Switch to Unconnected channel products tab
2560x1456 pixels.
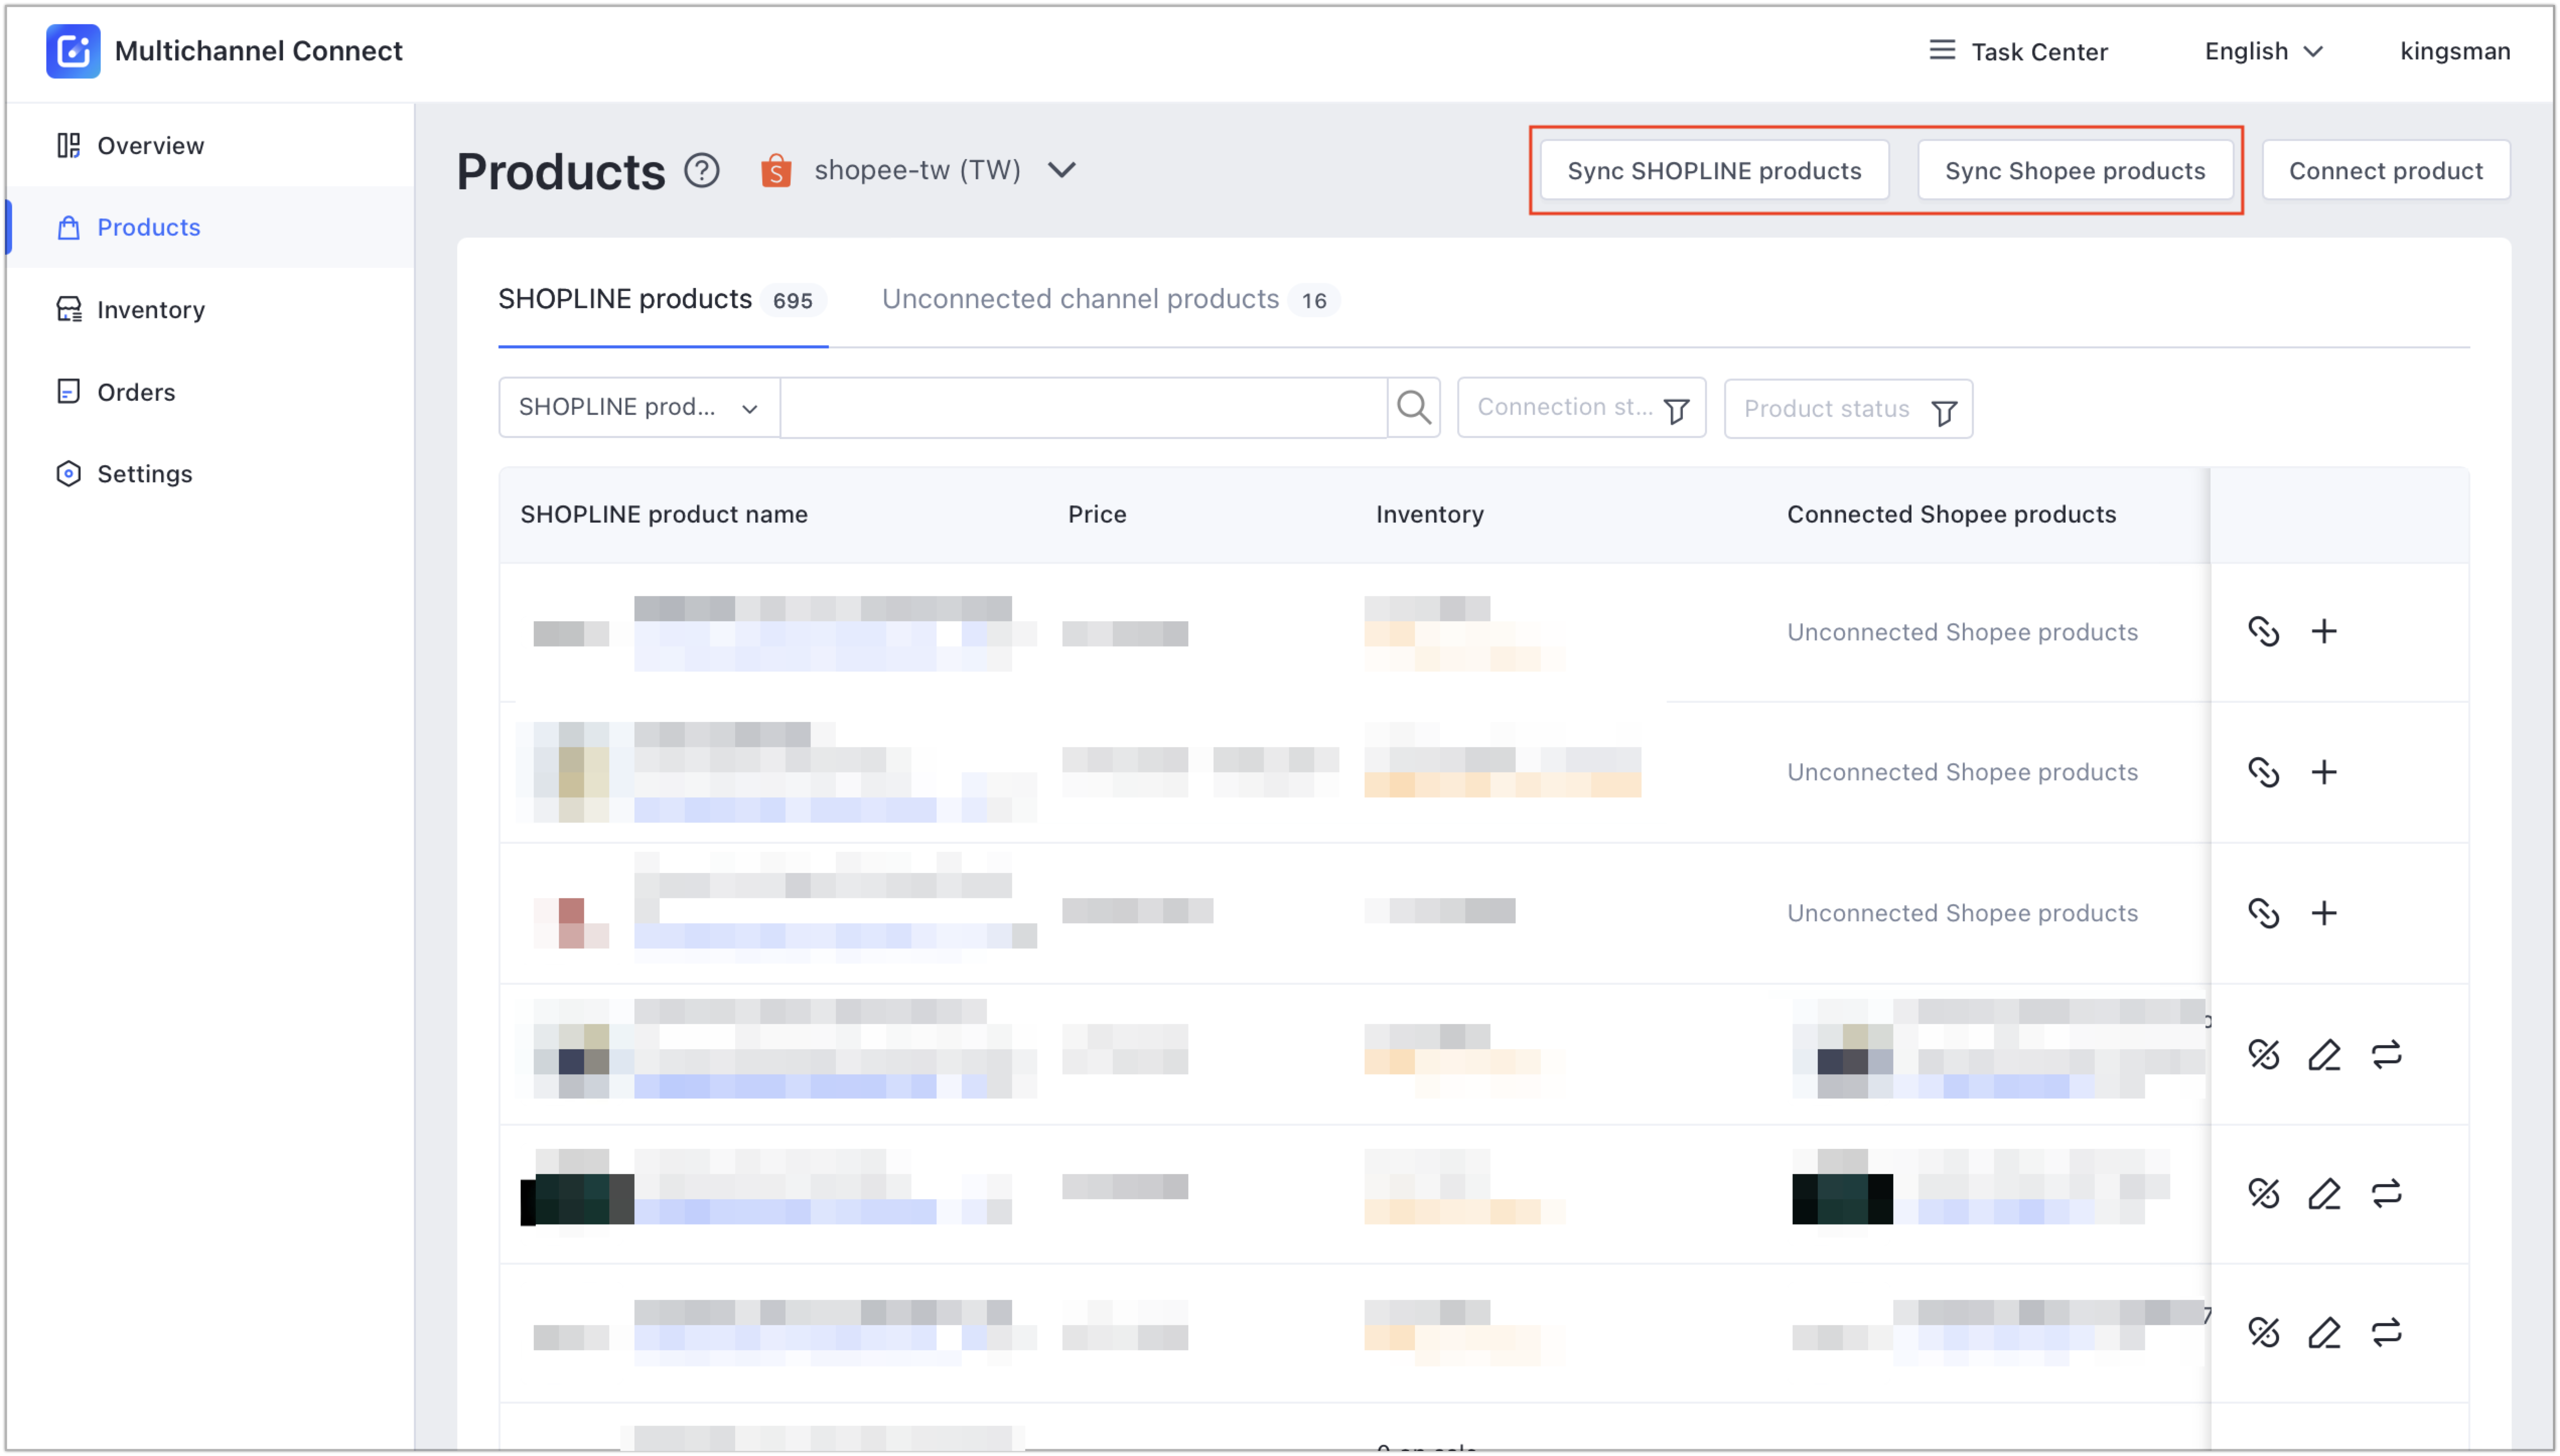(1110, 299)
